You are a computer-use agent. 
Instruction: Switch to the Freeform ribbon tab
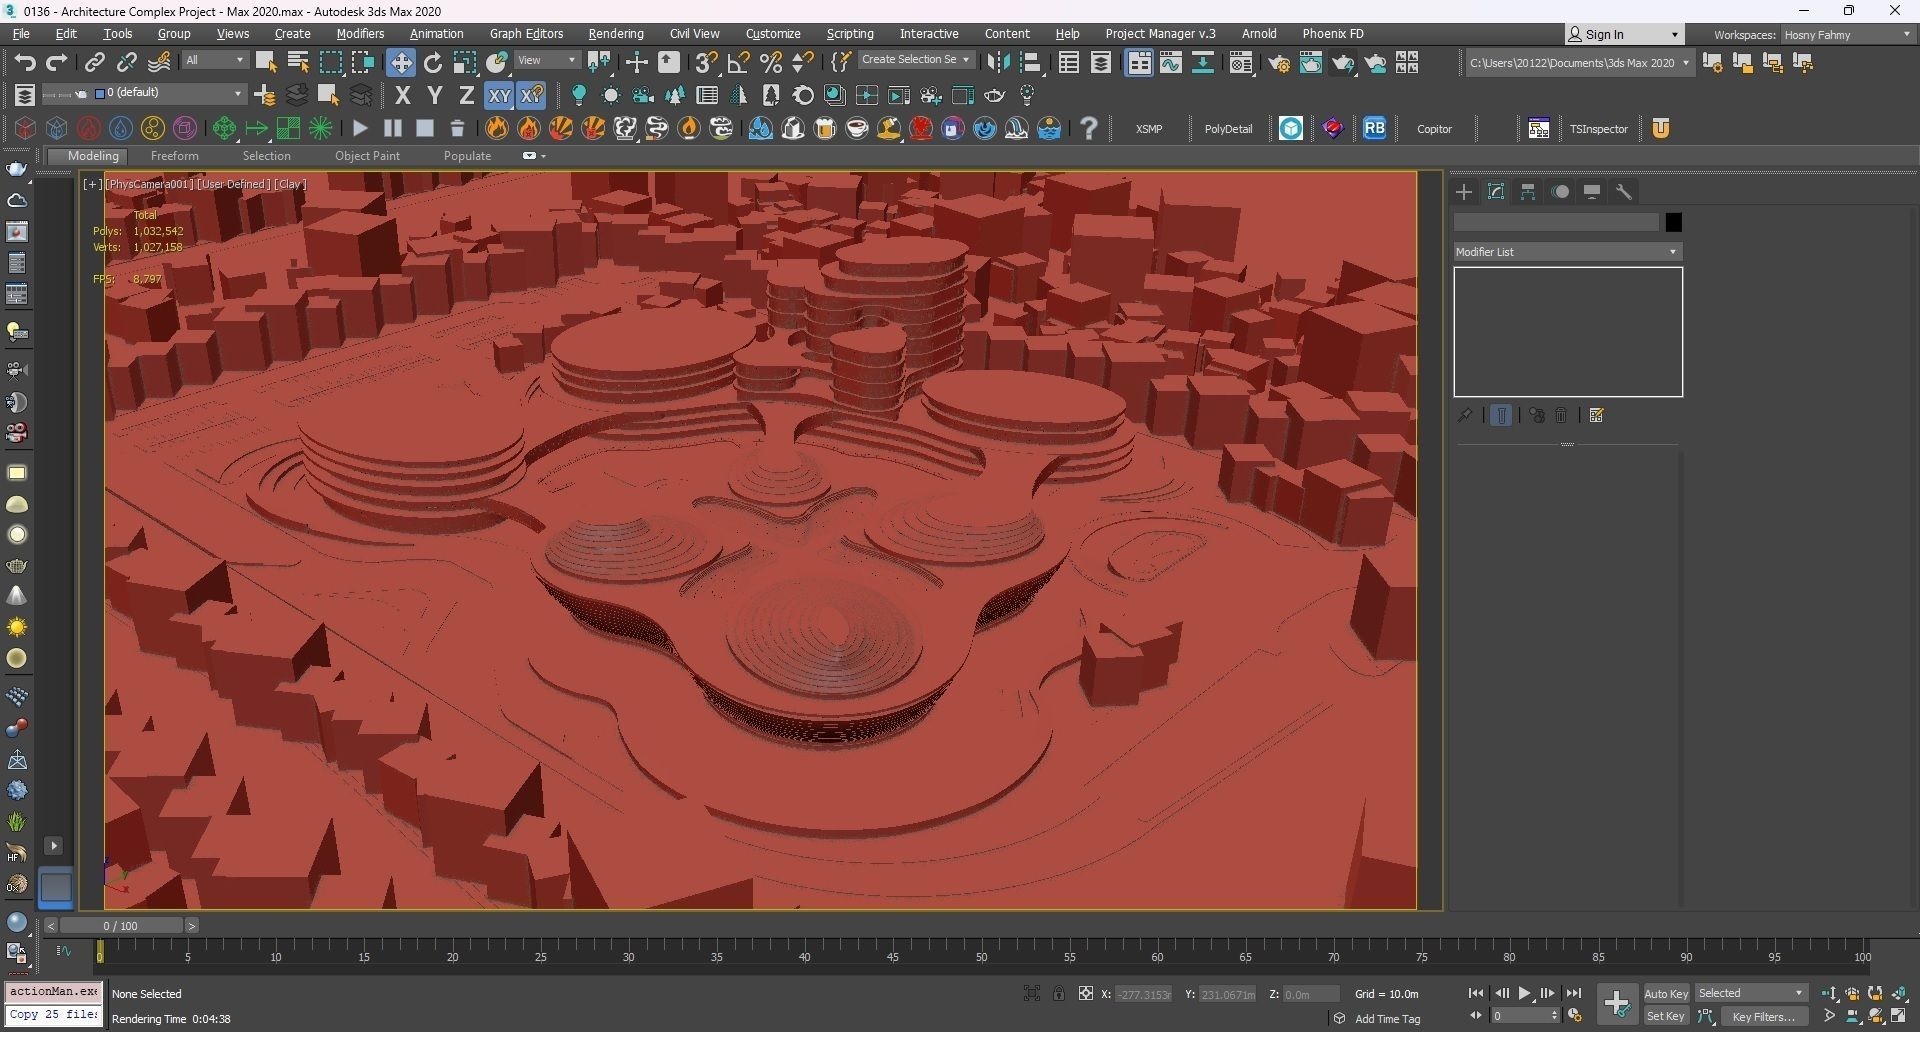coord(174,156)
